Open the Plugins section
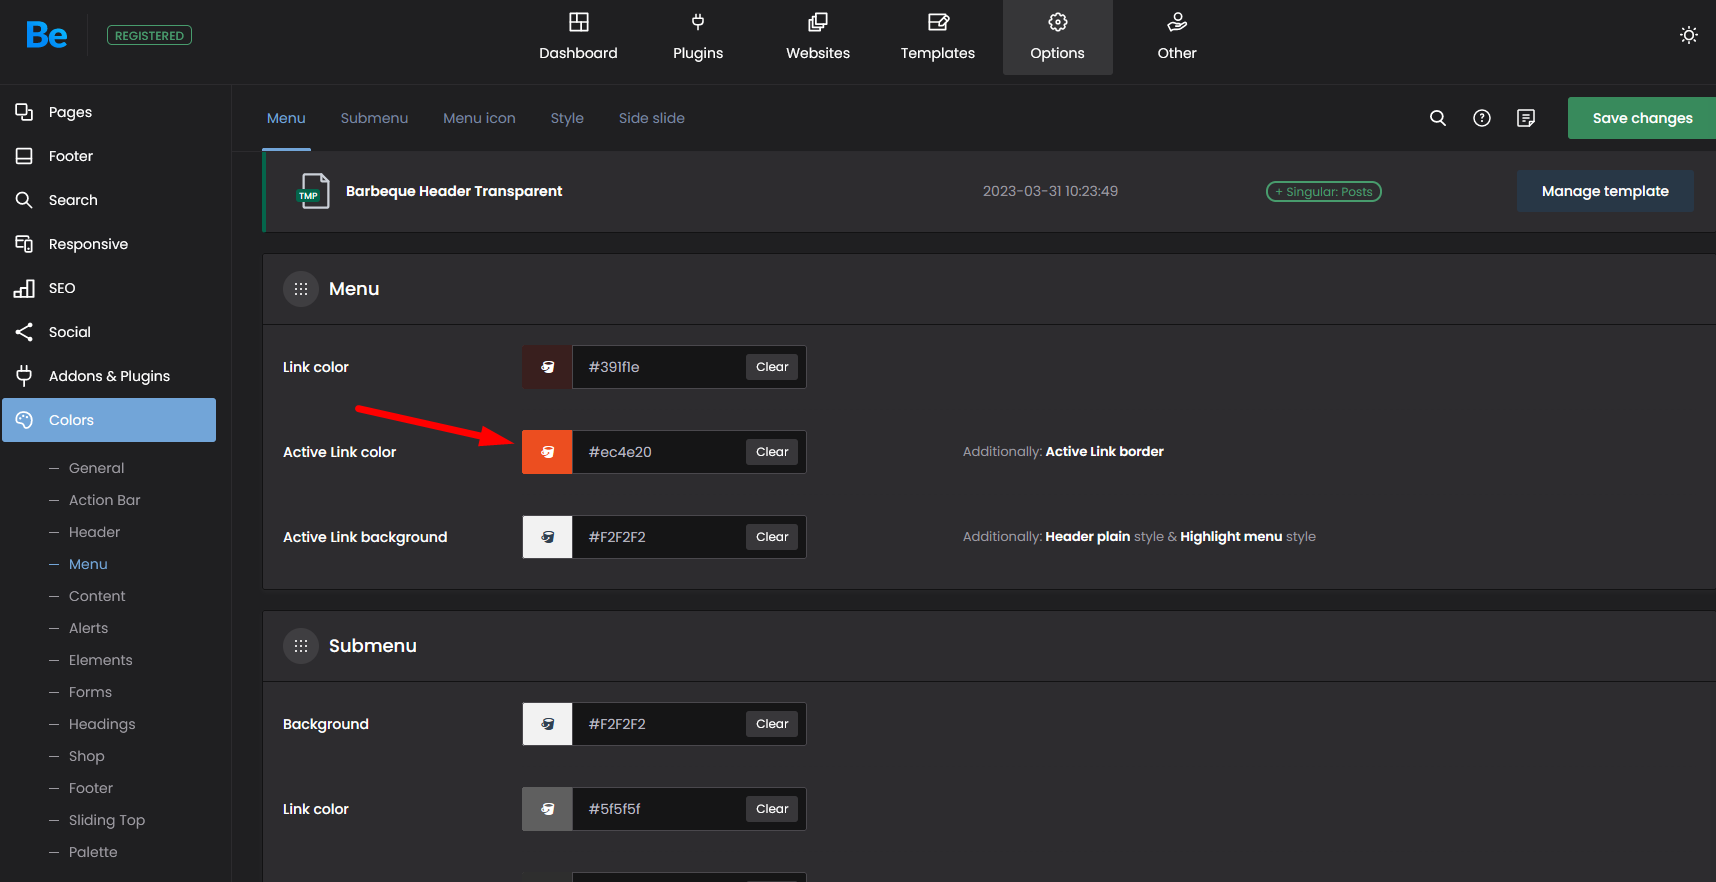 [698, 37]
